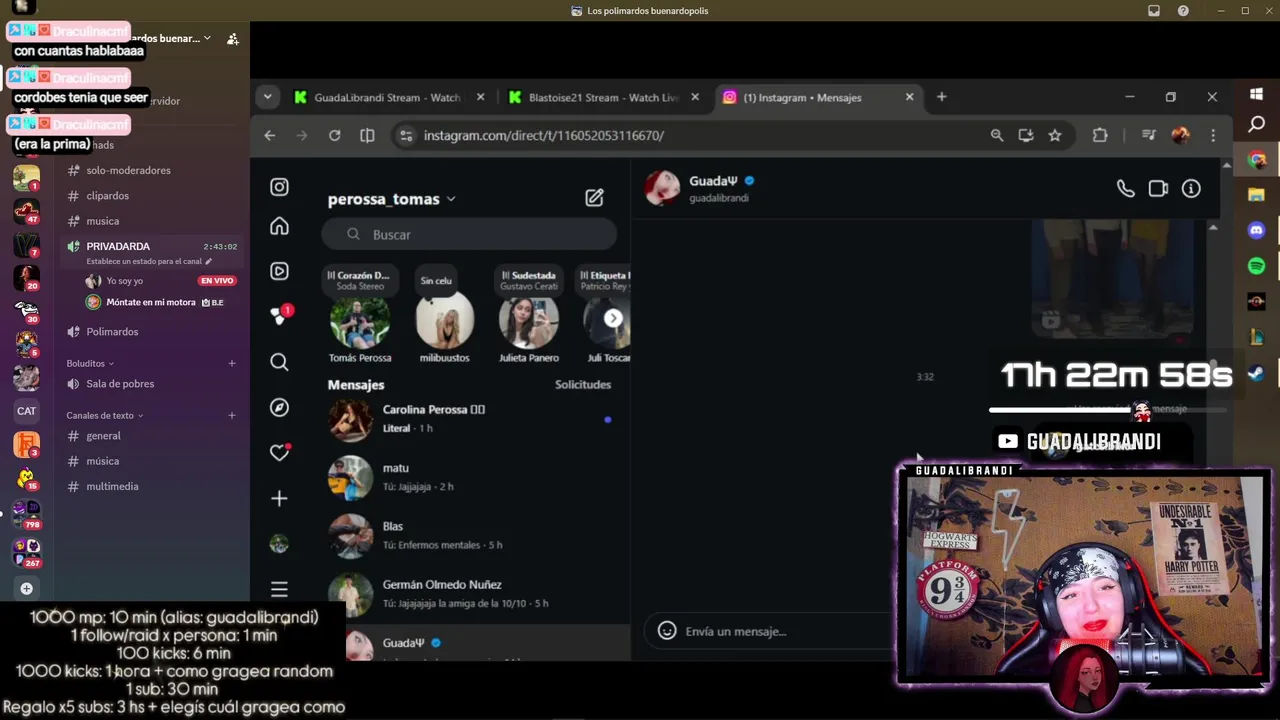
Task: Open Discord inbox icon in title bar
Action: tap(1154, 11)
